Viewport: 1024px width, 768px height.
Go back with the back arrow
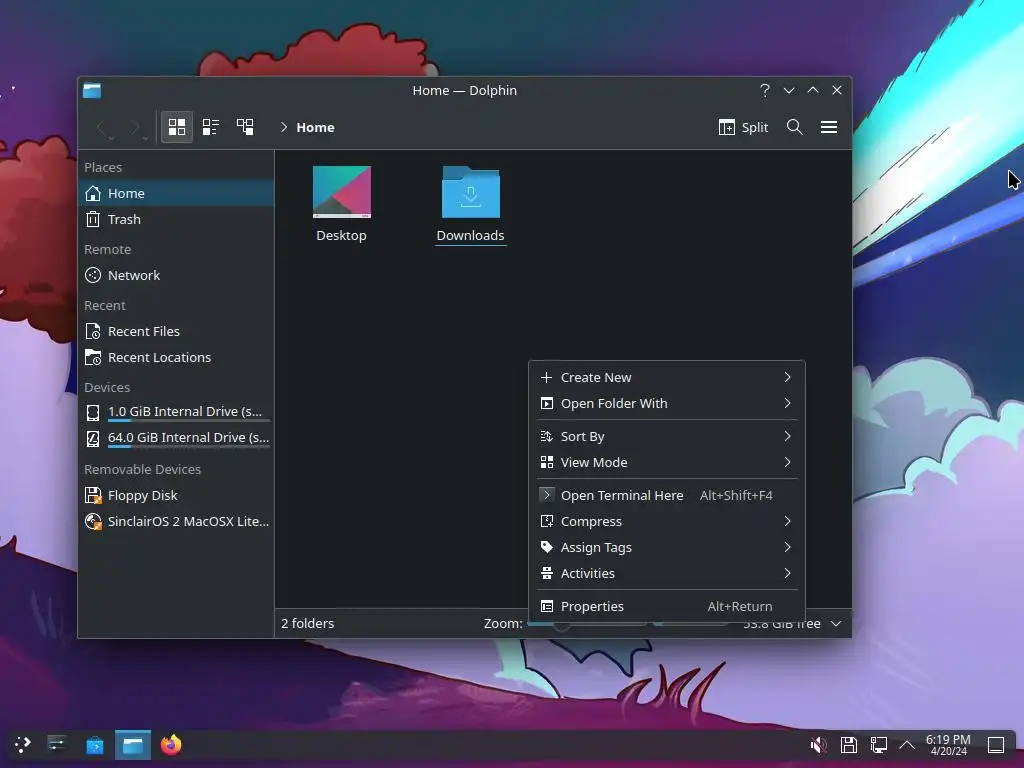click(x=103, y=127)
